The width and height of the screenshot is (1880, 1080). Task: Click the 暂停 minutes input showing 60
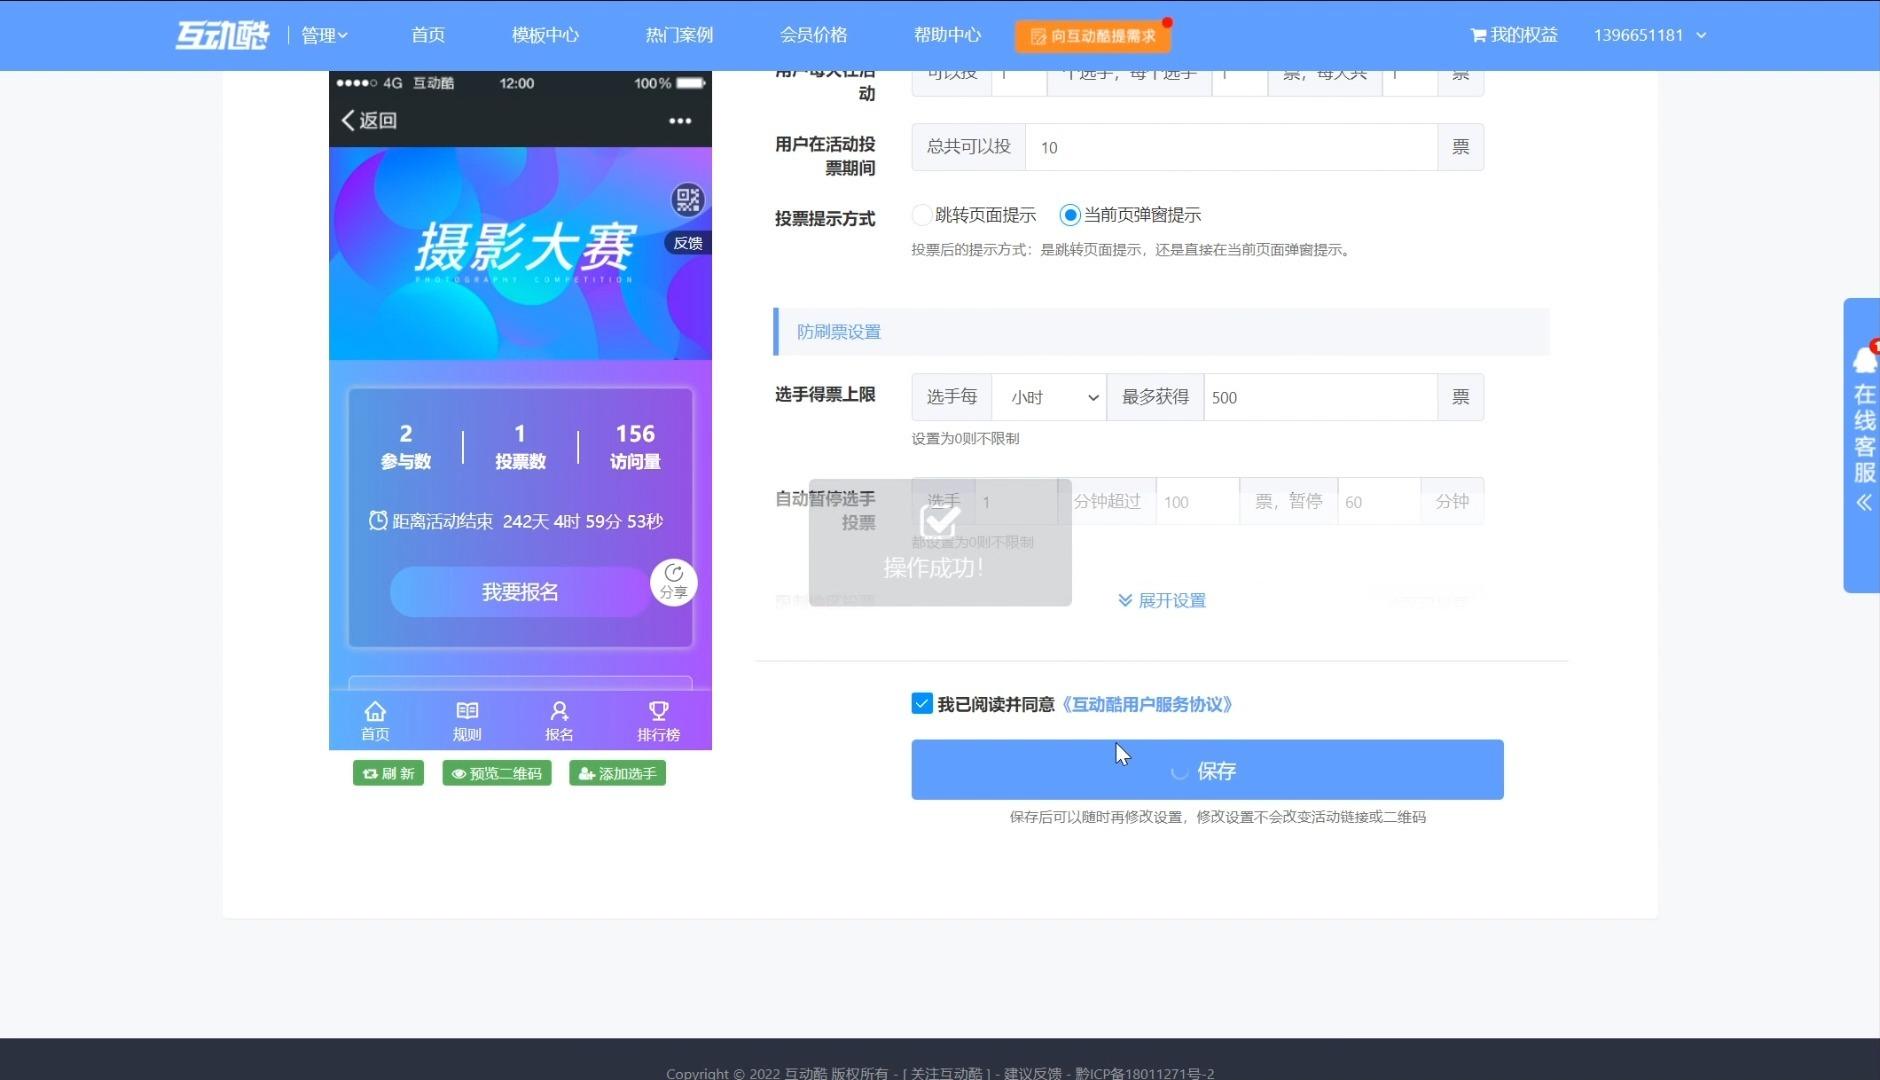coord(1379,501)
